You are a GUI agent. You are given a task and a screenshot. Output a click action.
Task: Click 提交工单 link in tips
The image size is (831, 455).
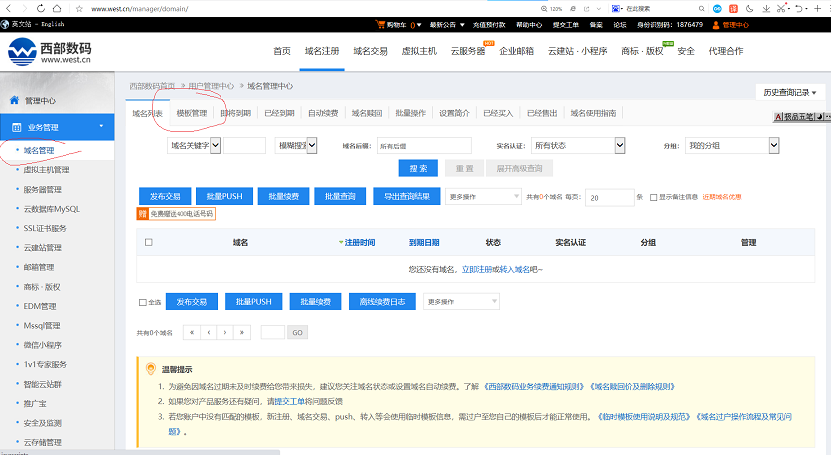[289, 401]
